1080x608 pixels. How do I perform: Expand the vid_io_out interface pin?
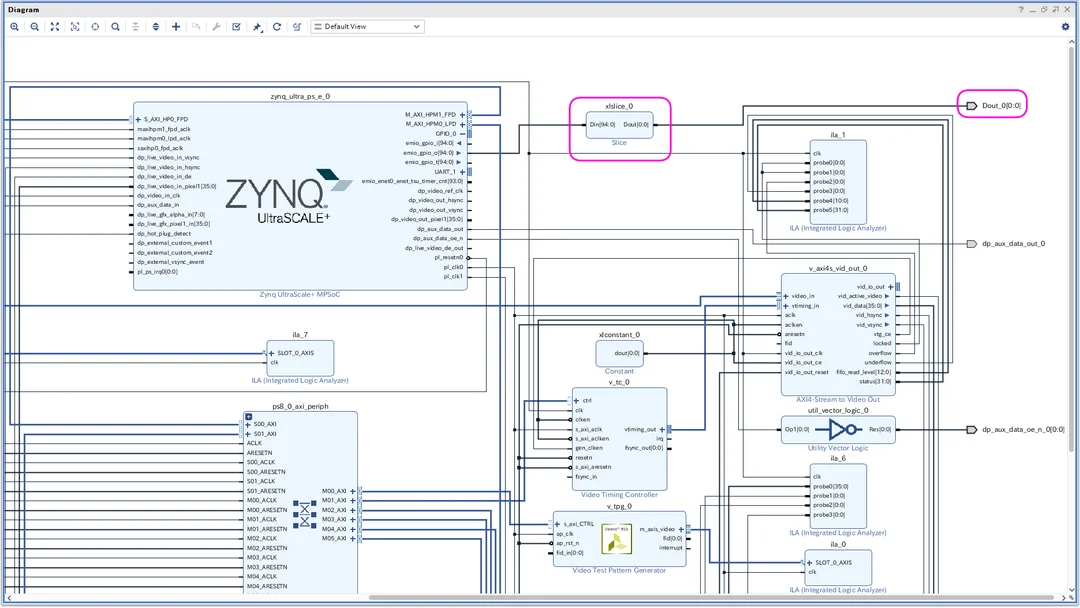pos(891,286)
